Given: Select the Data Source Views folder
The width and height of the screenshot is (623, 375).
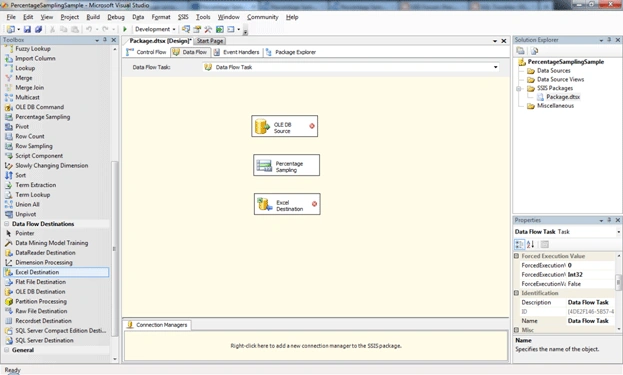Looking at the screenshot, I should 560,79.
